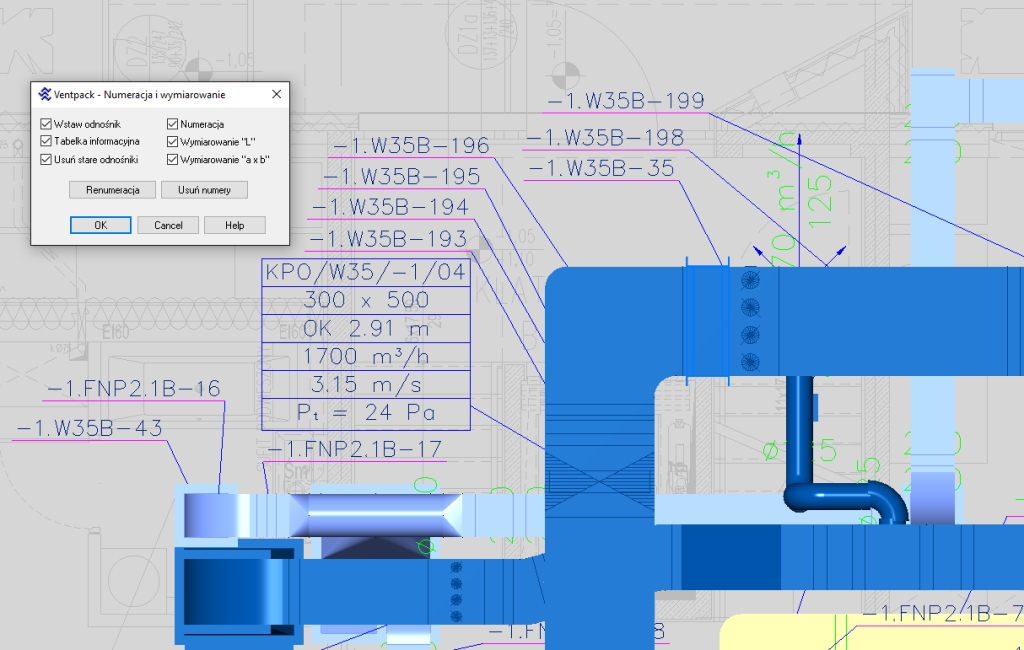
Task: Click the Ventpack logo icon in the title bar
Action: click(x=44, y=94)
